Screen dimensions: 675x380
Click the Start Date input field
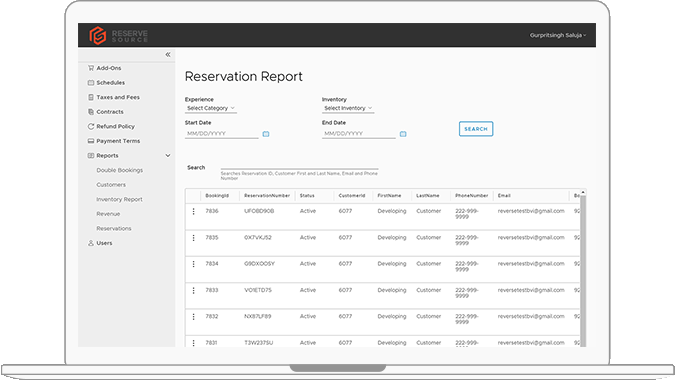pyautogui.click(x=222, y=134)
